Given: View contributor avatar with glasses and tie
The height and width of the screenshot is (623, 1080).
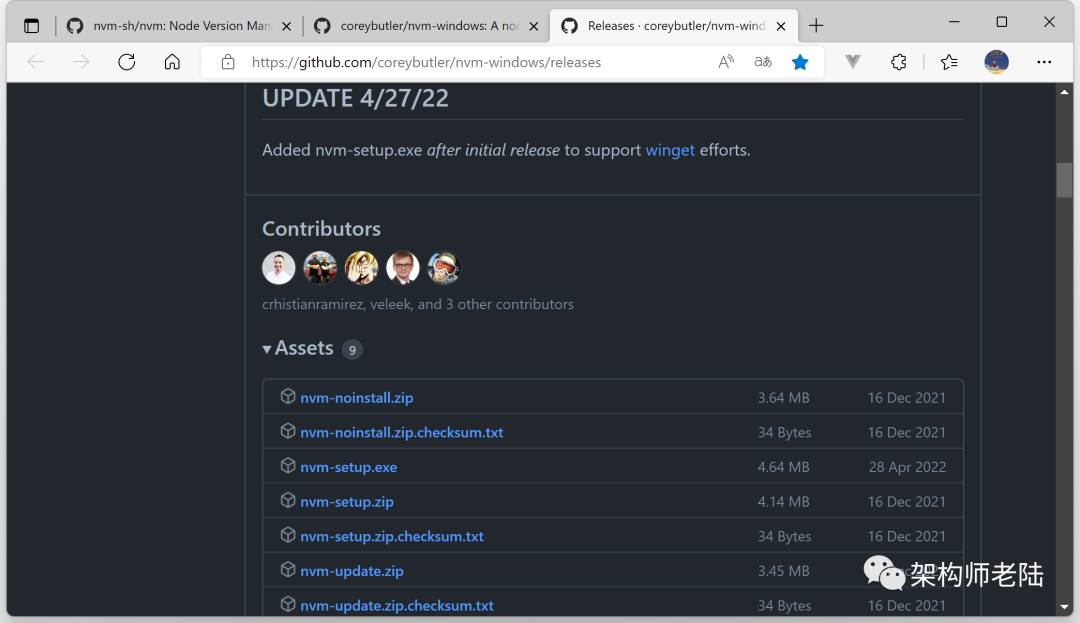Looking at the screenshot, I should click(403, 268).
